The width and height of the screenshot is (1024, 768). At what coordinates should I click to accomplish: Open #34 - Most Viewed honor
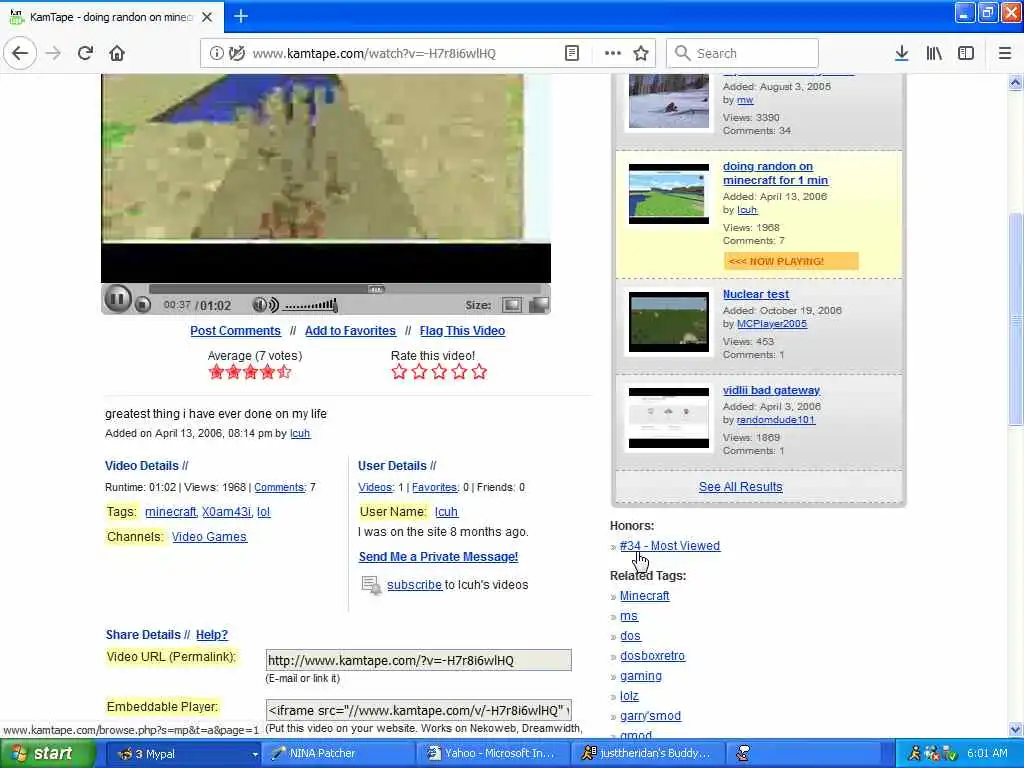(670, 546)
